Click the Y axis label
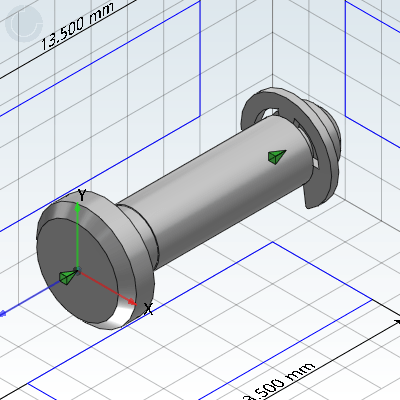Screen dimensions: 400x400 (82, 195)
